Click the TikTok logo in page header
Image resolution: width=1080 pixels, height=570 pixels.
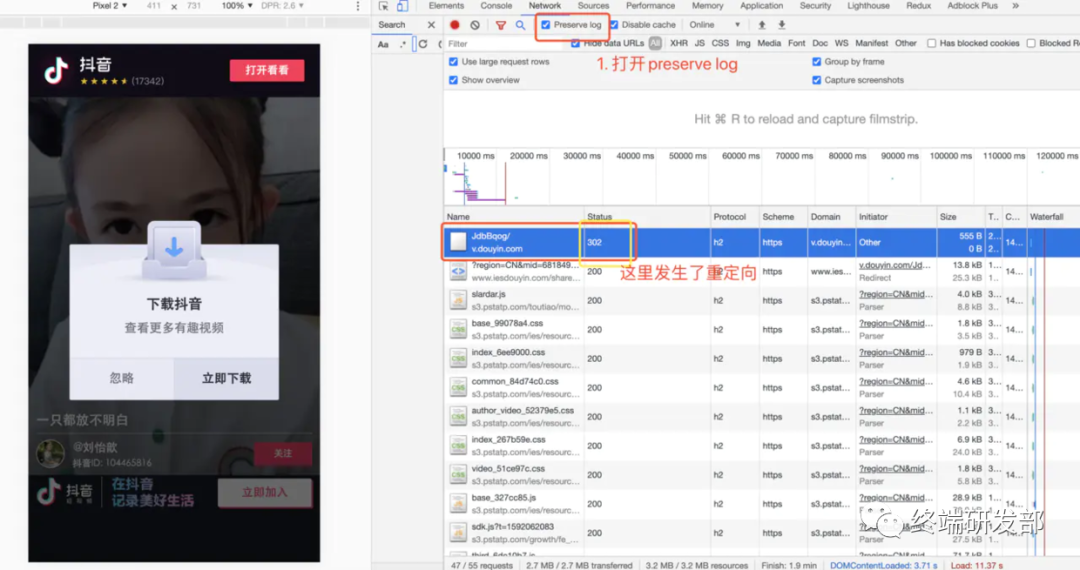[x=56, y=70]
